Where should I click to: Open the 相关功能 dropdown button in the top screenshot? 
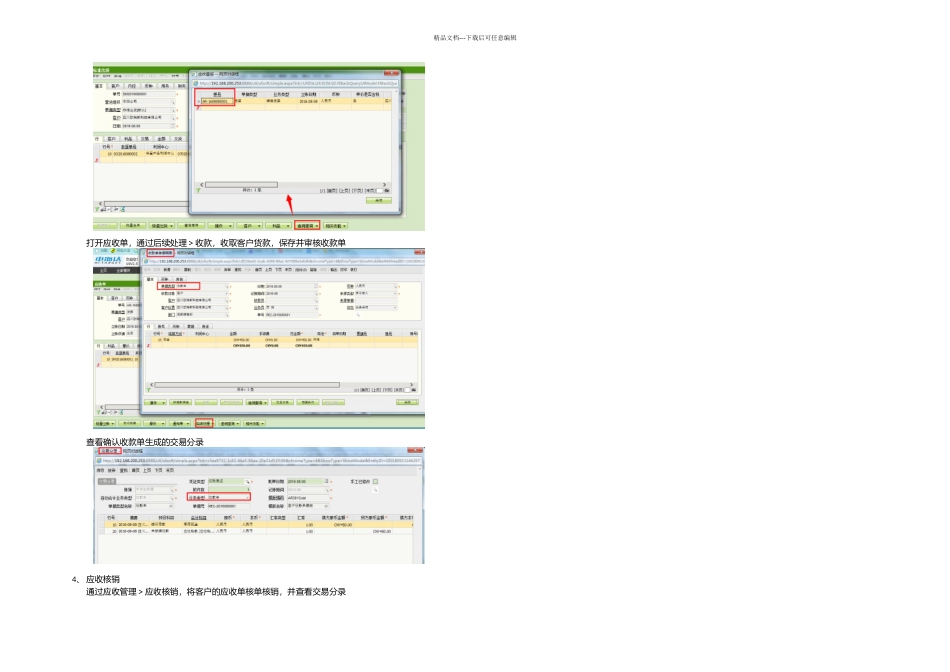(x=335, y=225)
